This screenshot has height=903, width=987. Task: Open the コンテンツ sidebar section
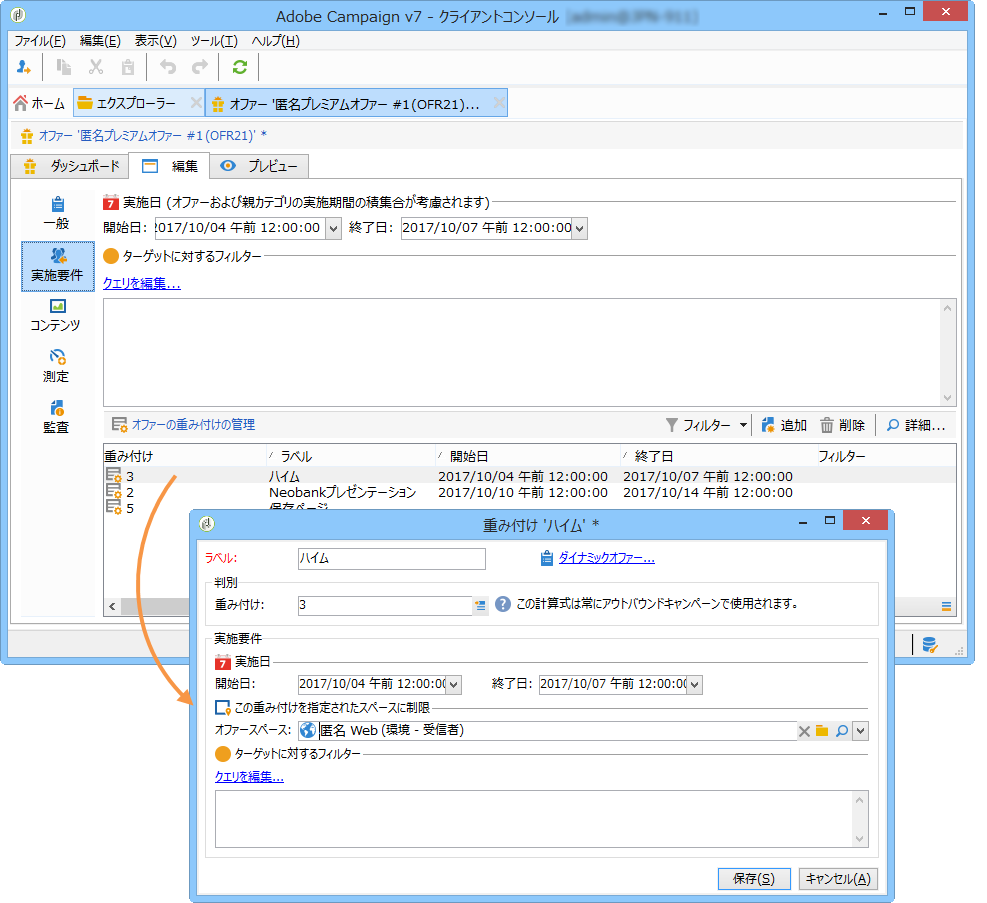pyautogui.click(x=56, y=316)
